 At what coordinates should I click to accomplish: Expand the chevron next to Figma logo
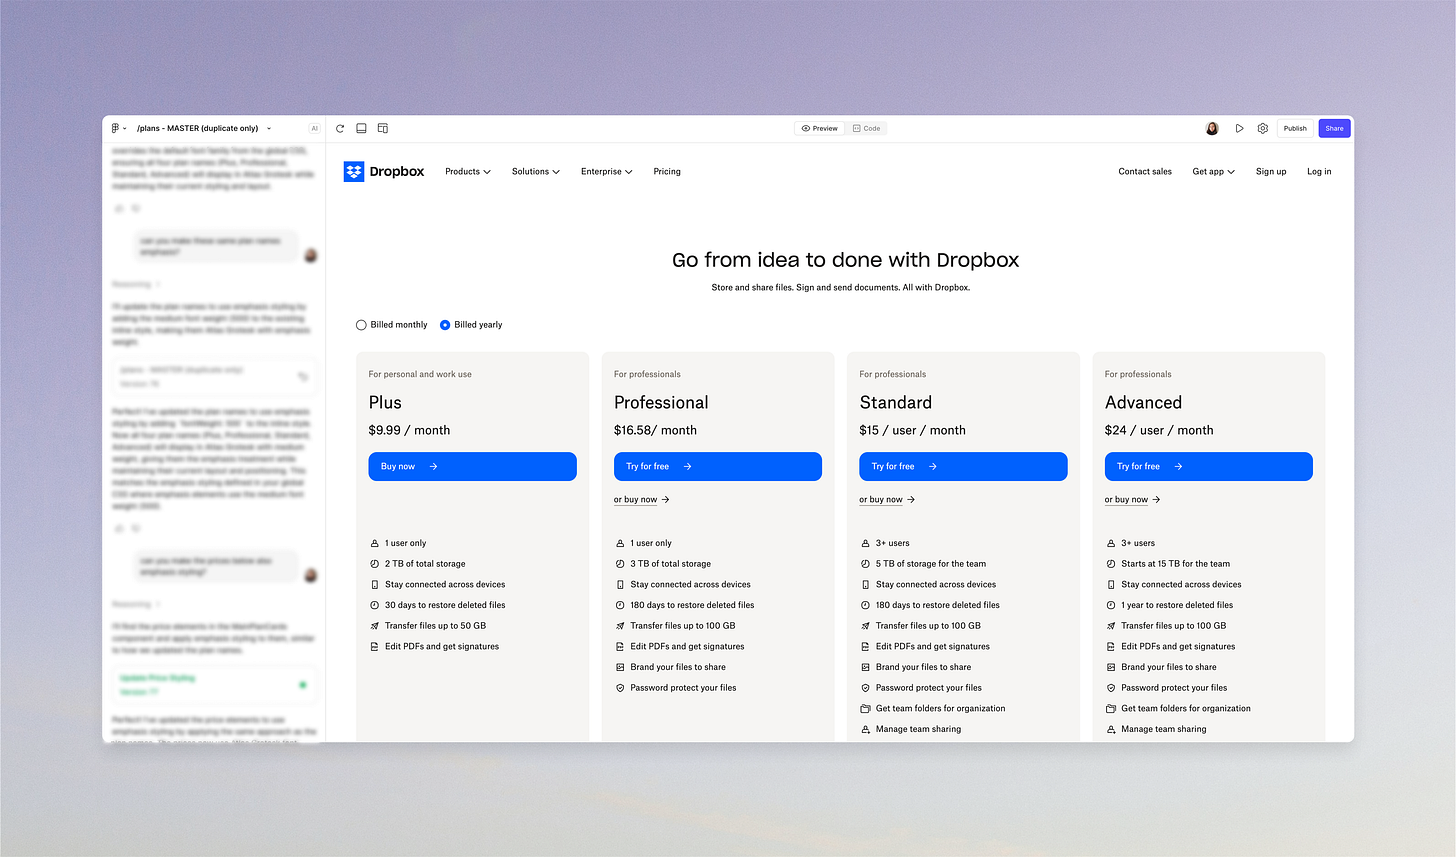point(125,129)
